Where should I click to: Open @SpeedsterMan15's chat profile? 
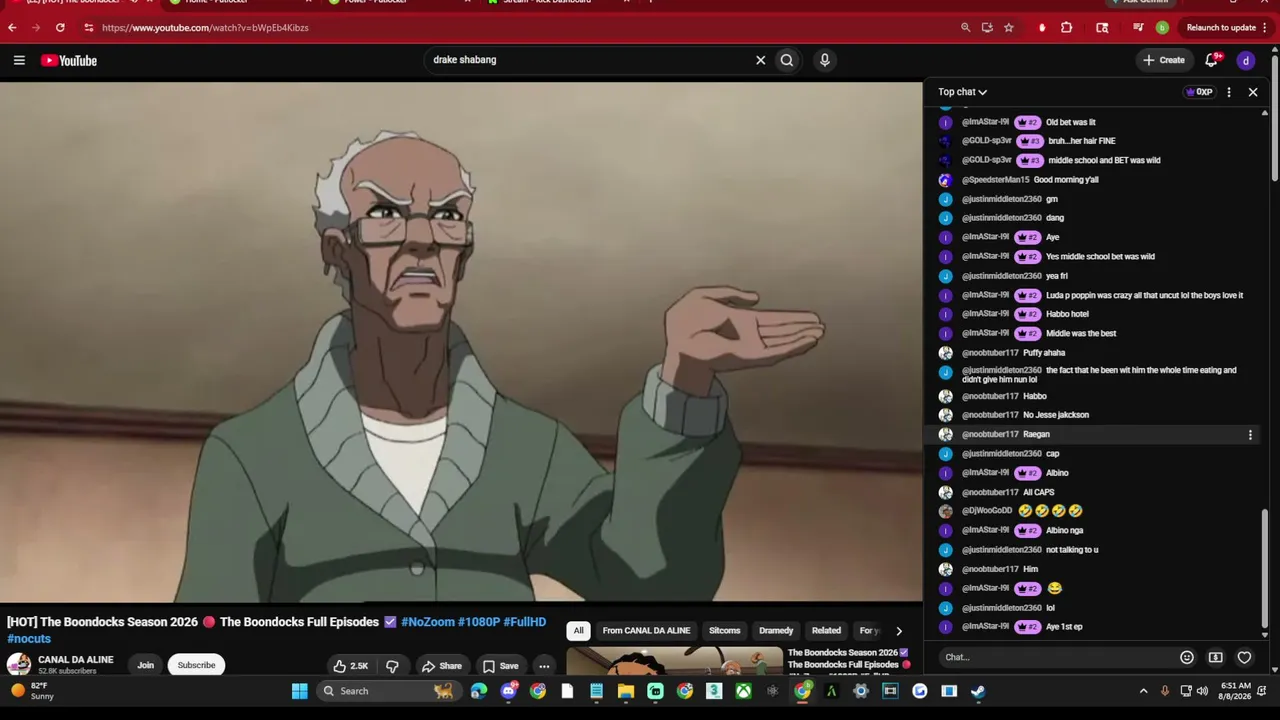coord(995,180)
